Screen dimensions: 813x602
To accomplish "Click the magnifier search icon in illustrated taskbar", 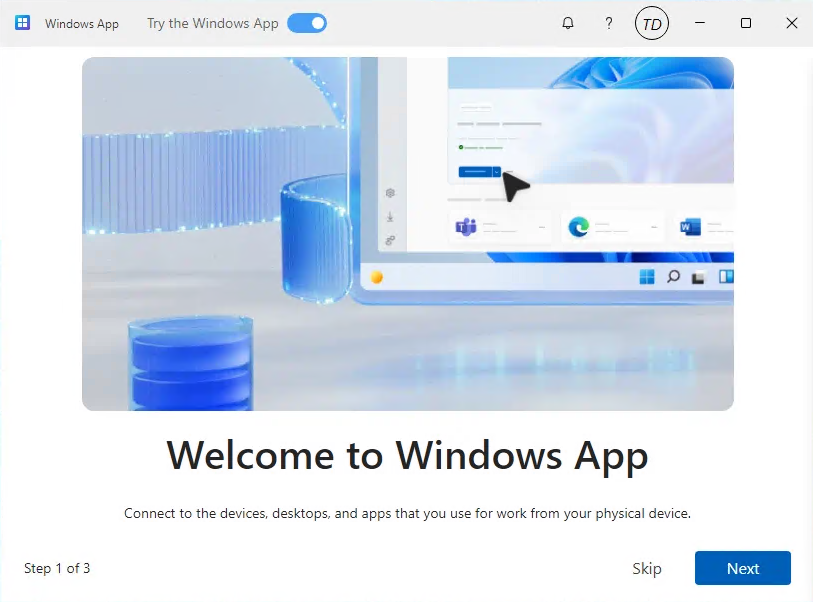I will pos(673,277).
